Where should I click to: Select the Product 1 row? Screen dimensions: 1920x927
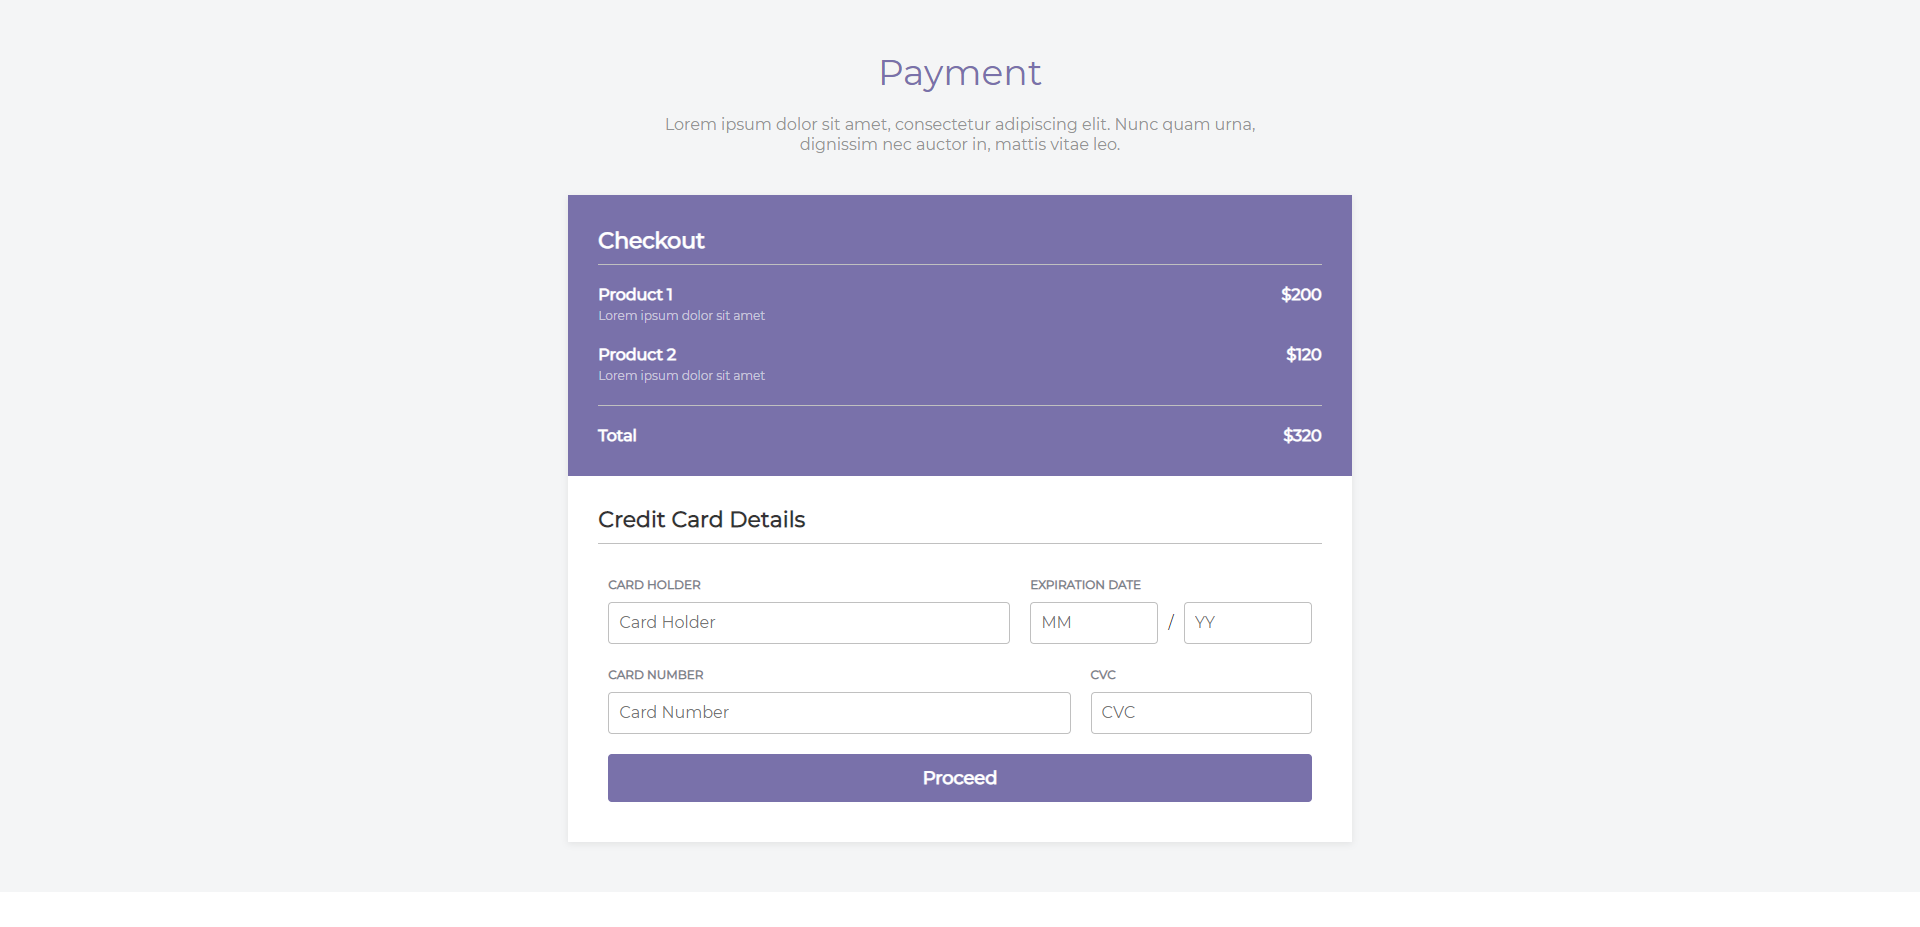click(959, 302)
